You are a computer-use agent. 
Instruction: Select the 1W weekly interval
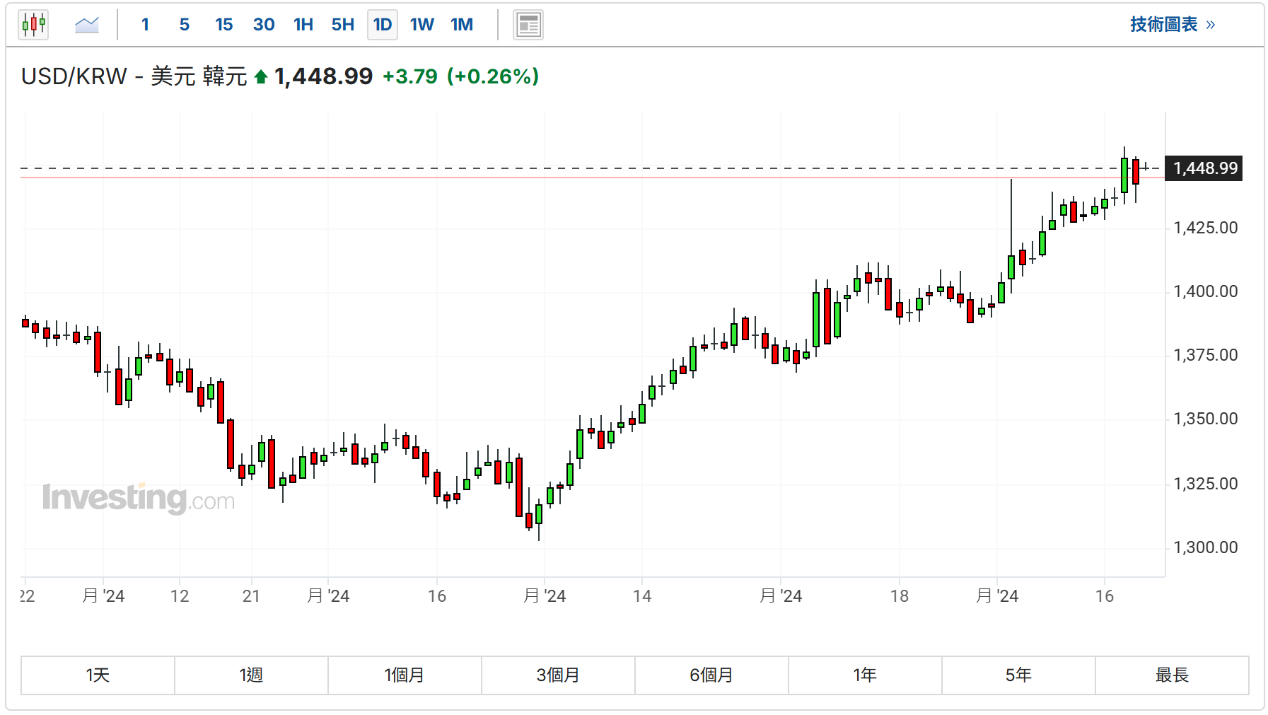coord(422,24)
